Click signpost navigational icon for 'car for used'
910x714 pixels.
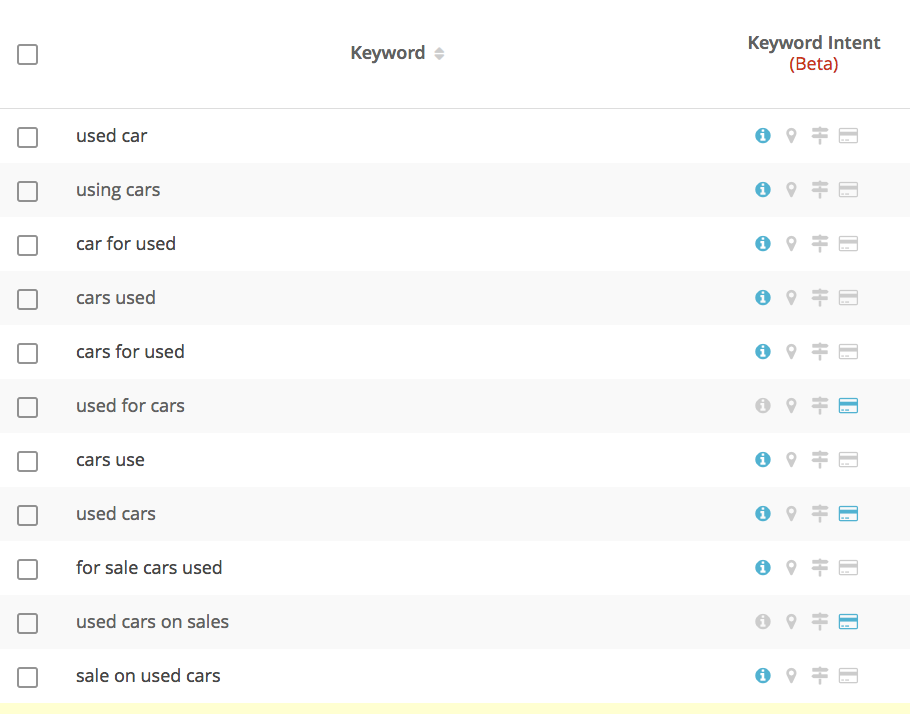coord(819,244)
